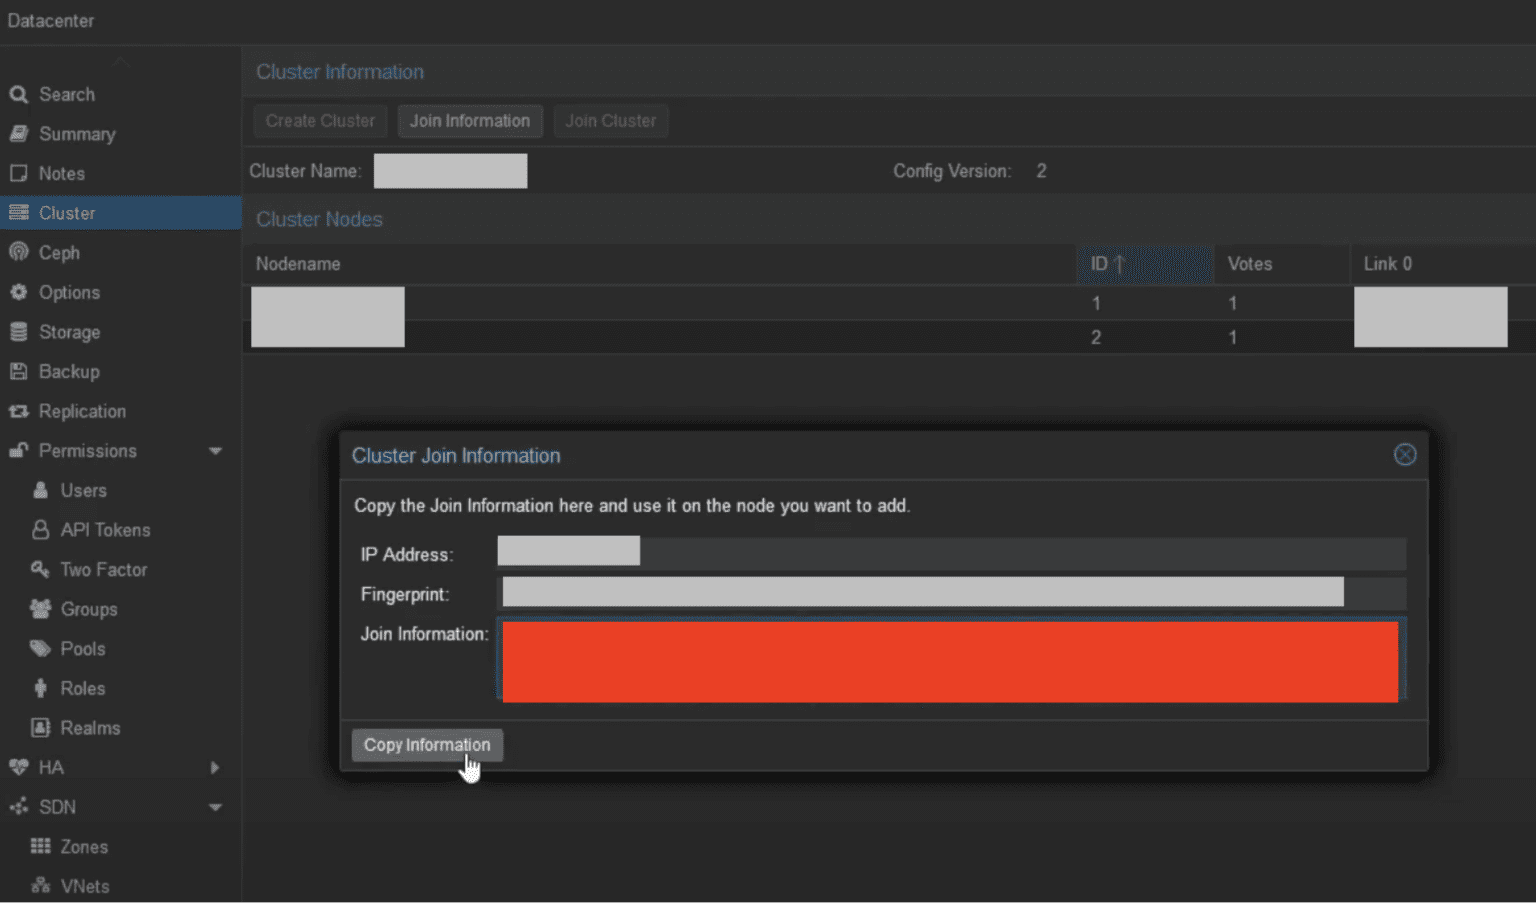Expand the HA section
The height and width of the screenshot is (904, 1536).
pos(214,767)
